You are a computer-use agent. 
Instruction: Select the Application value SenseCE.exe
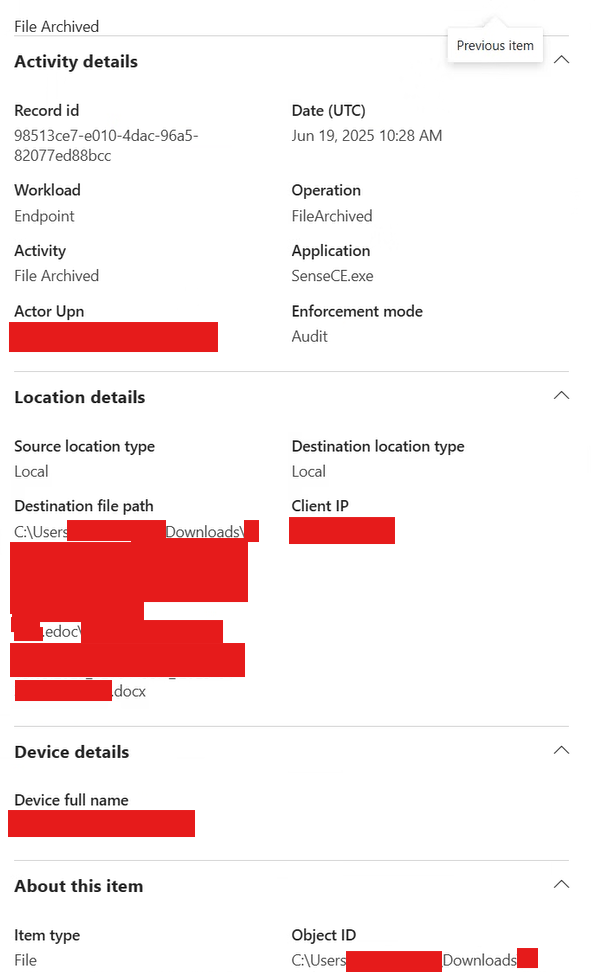point(333,275)
